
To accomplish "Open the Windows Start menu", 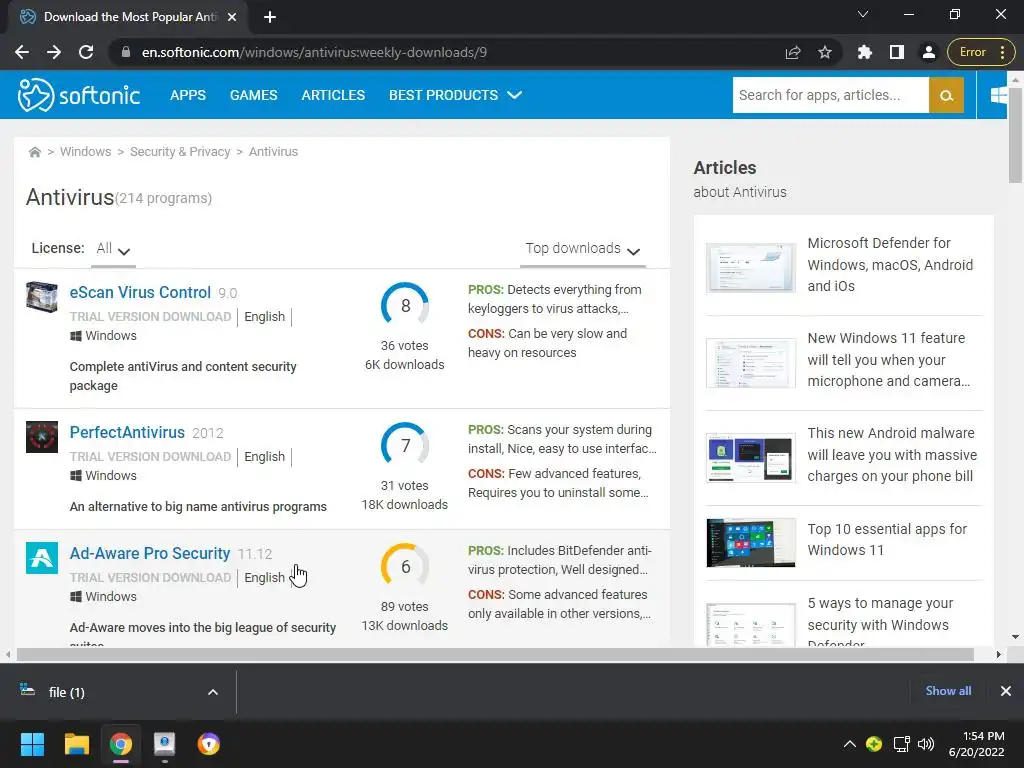I will tap(32, 744).
